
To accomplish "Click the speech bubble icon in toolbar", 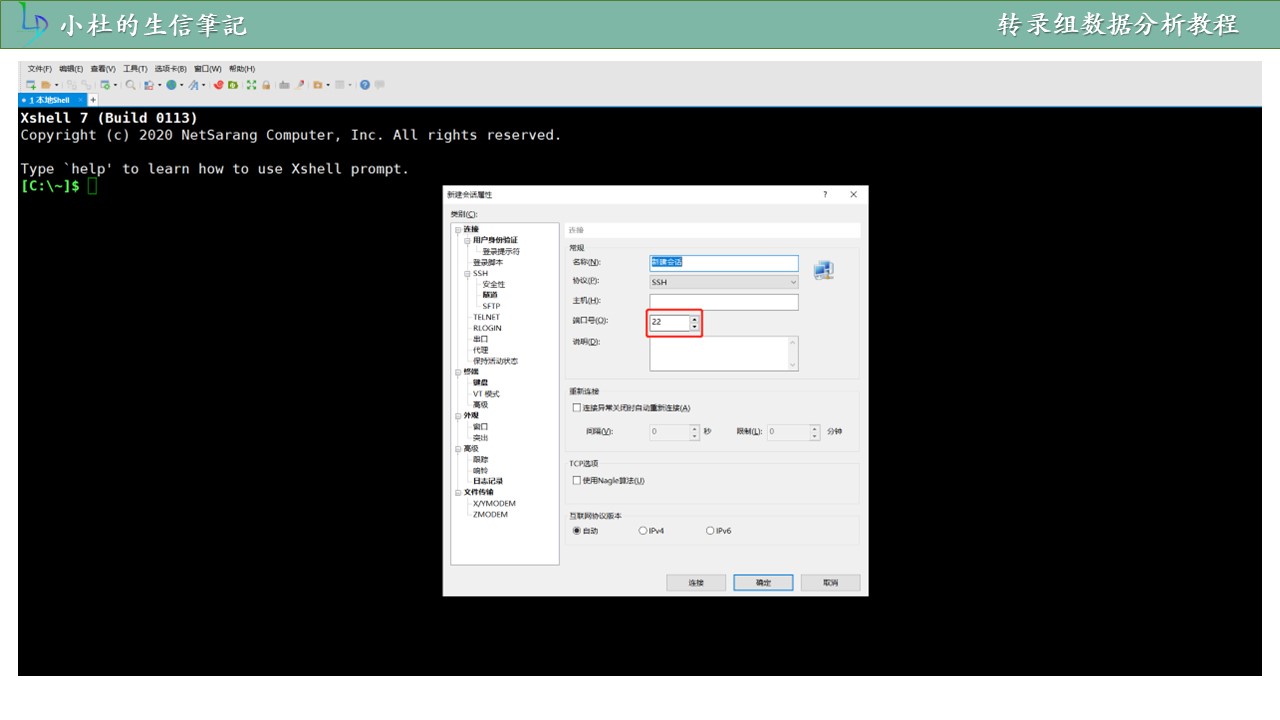I will pyautogui.click(x=379, y=85).
